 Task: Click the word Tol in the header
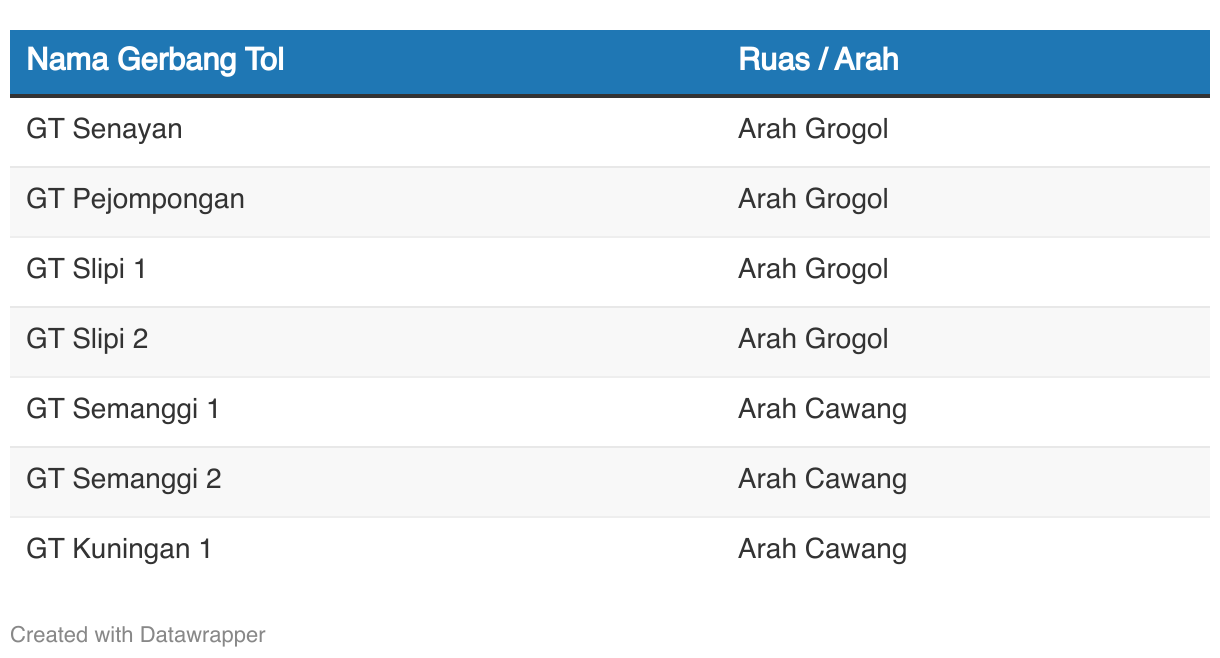coord(264,60)
